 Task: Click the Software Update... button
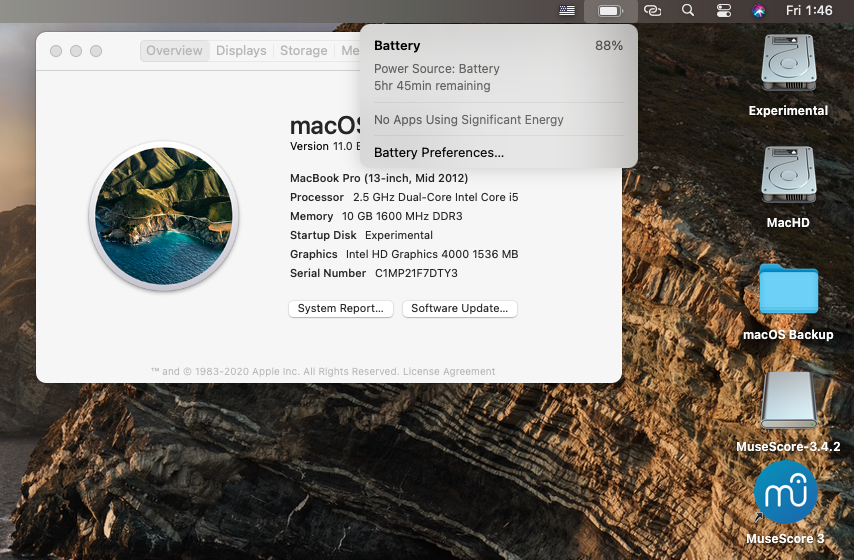tap(460, 308)
